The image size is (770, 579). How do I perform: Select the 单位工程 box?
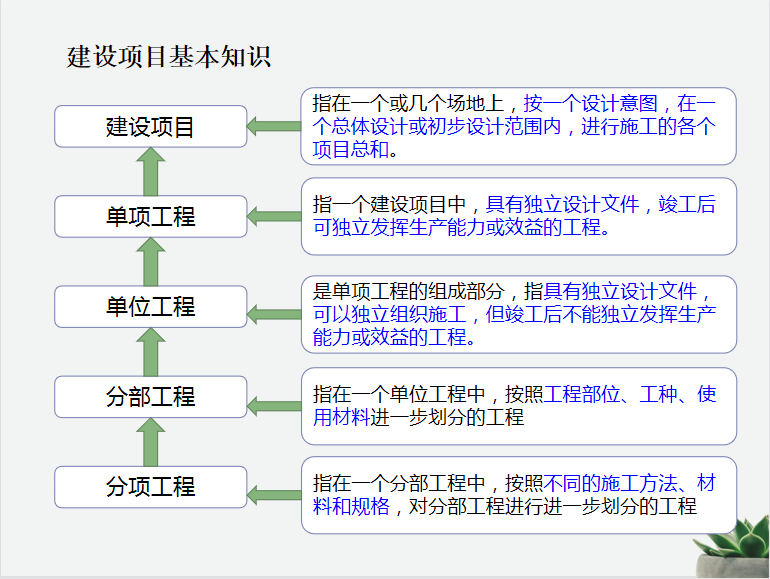pyautogui.click(x=151, y=306)
